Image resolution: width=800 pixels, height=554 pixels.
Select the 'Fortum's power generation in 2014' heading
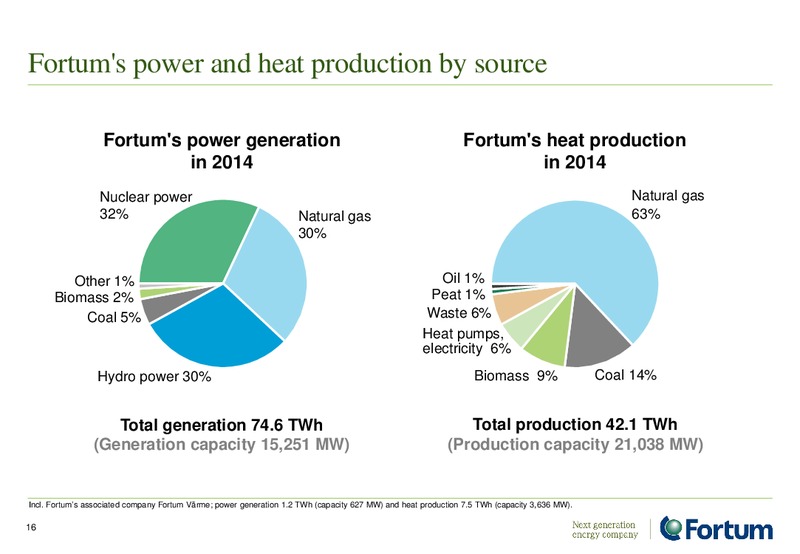222,150
